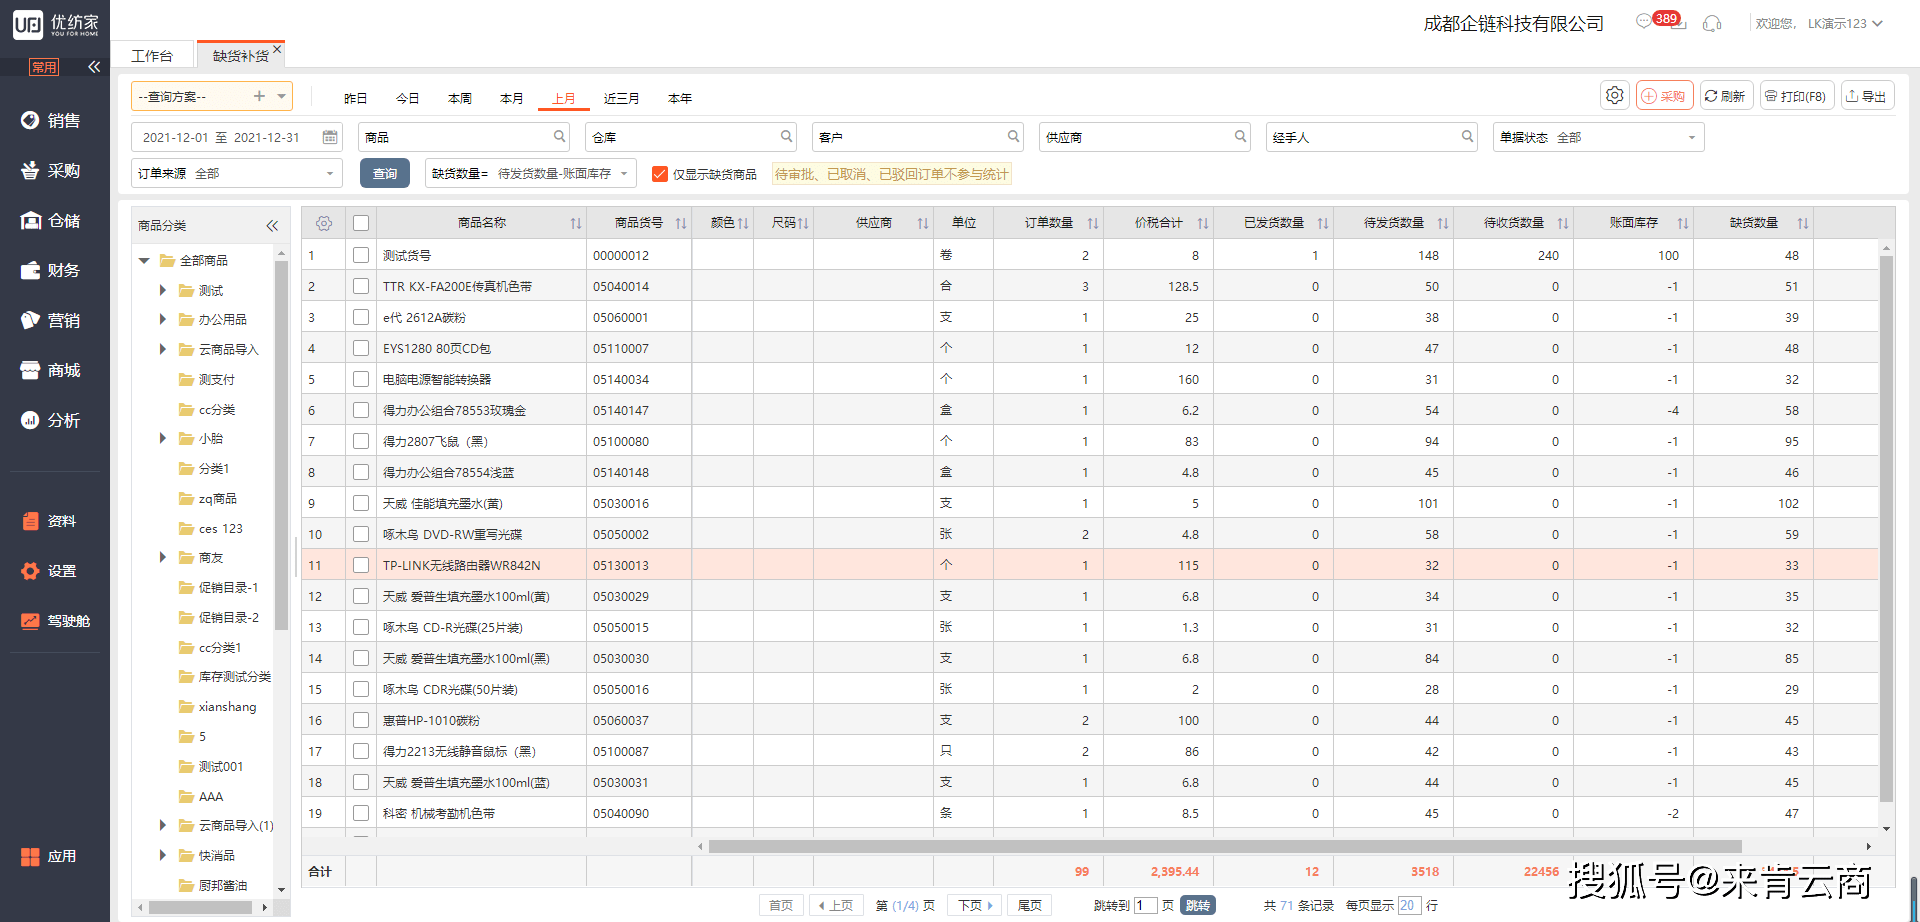This screenshot has width=1920, height=922.
Task: Uncheck 仅显示缺货商品 checkbox
Action: point(660,174)
